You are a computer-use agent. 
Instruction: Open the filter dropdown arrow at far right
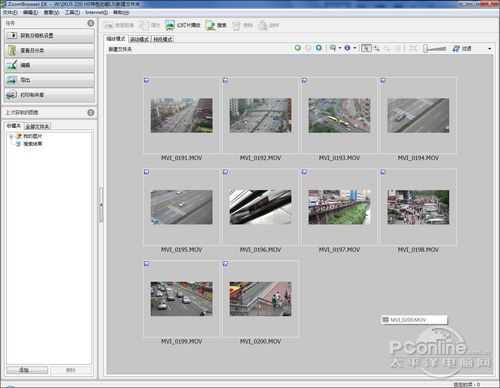click(x=489, y=49)
